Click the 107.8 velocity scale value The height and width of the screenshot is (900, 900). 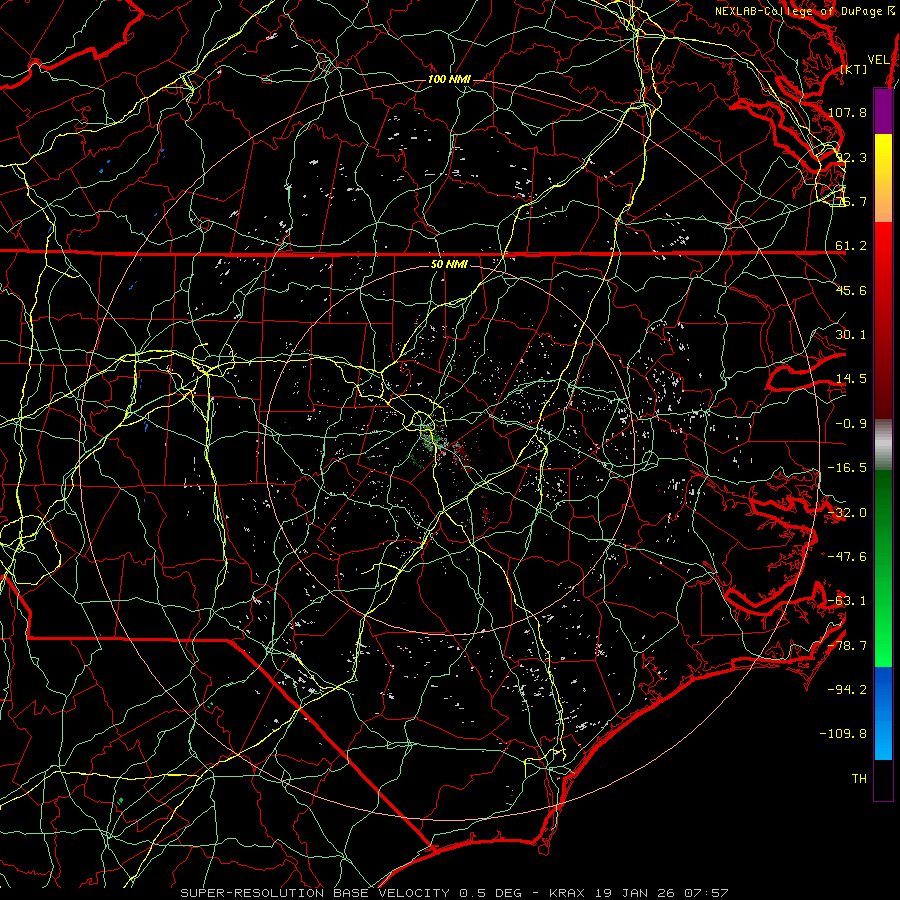point(847,112)
